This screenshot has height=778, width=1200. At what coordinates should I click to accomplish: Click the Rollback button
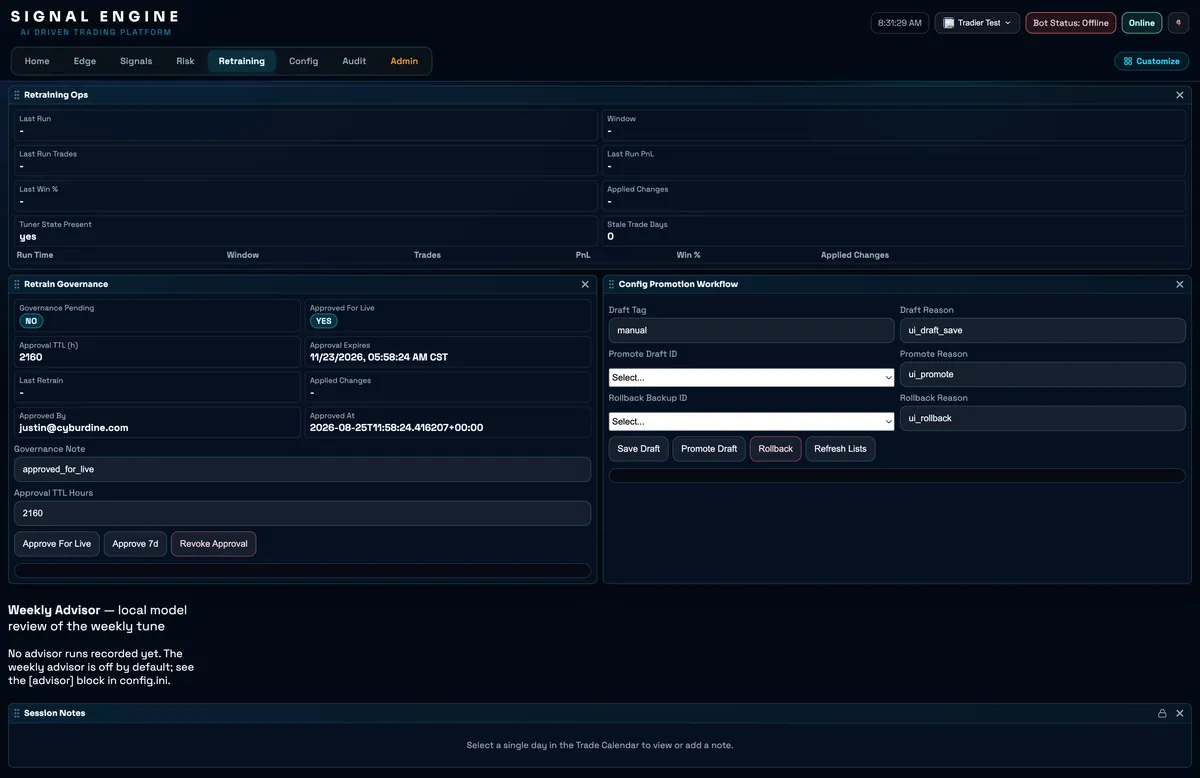(776, 449)
